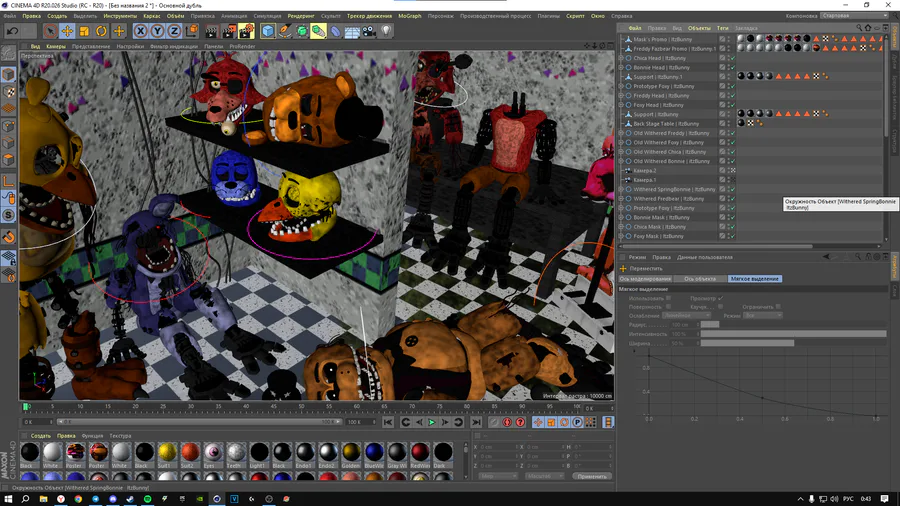Open Windows Start menu
900x506 pixels.
coord(8,499)
